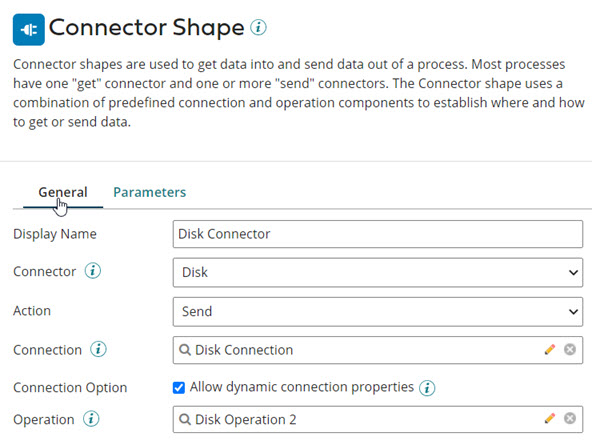592x445 pixels.
Task: Search connections using magnifier icon
Action: click(185, 350)
